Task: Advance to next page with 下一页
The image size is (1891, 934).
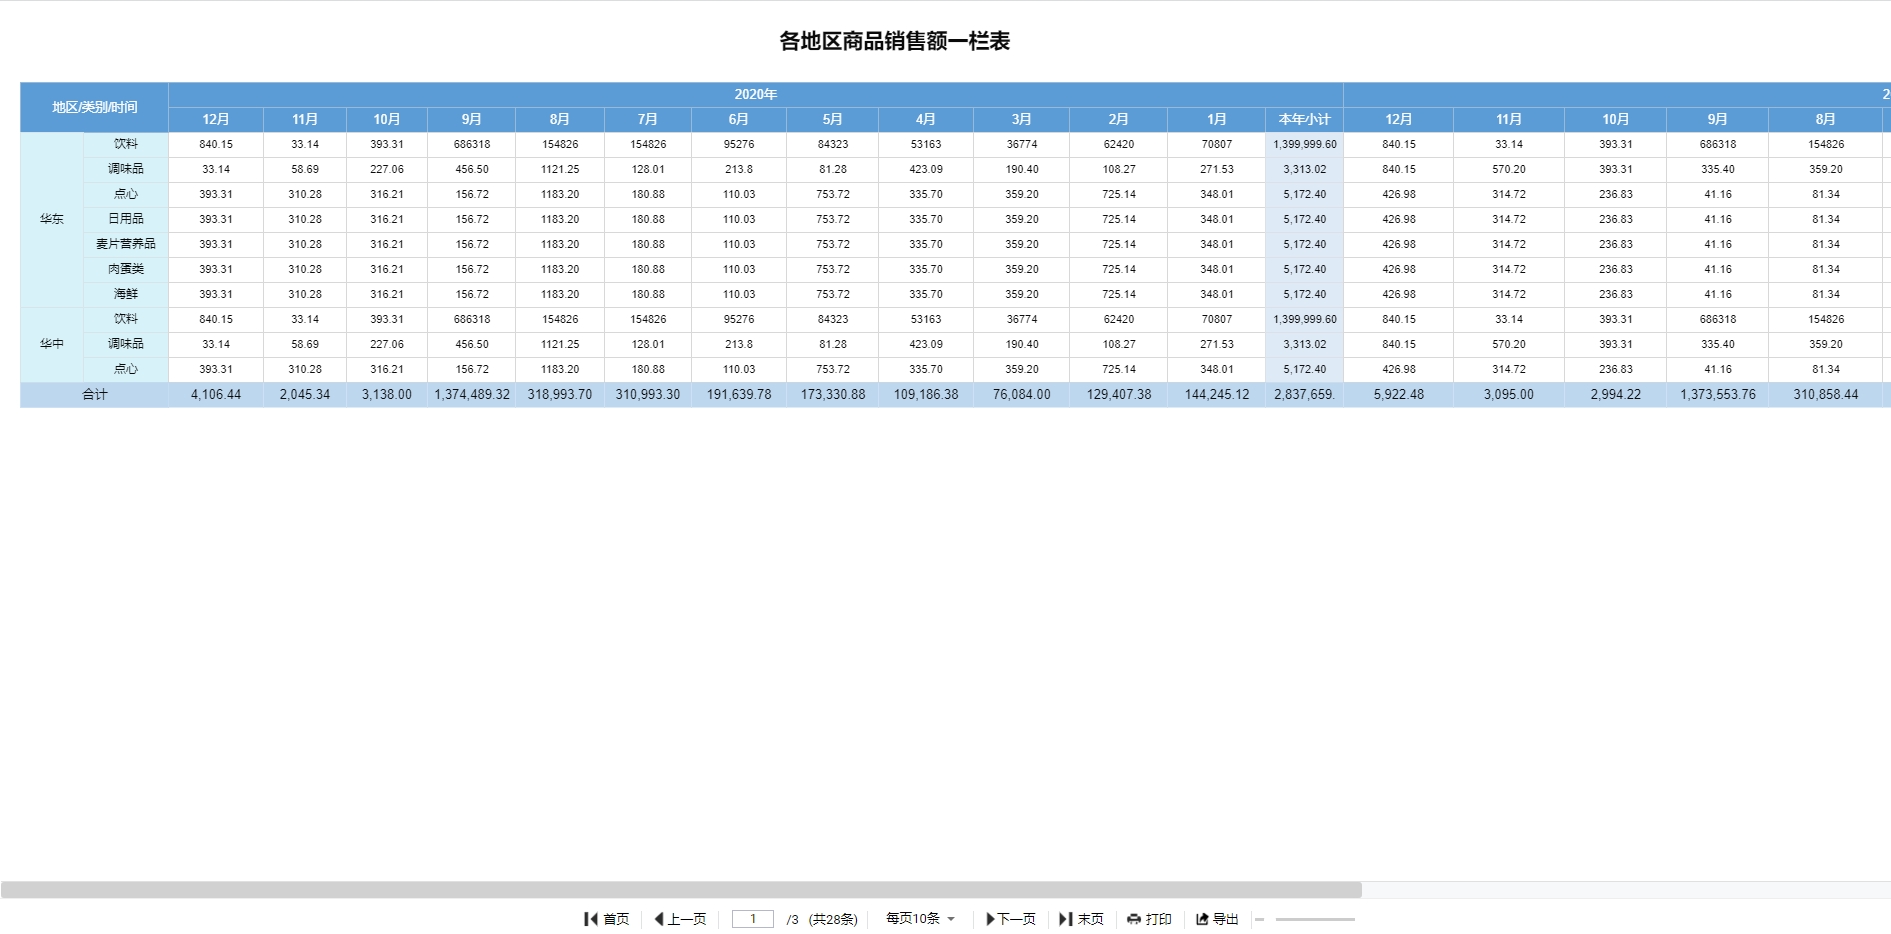Action: click(x=1011, y=919)
